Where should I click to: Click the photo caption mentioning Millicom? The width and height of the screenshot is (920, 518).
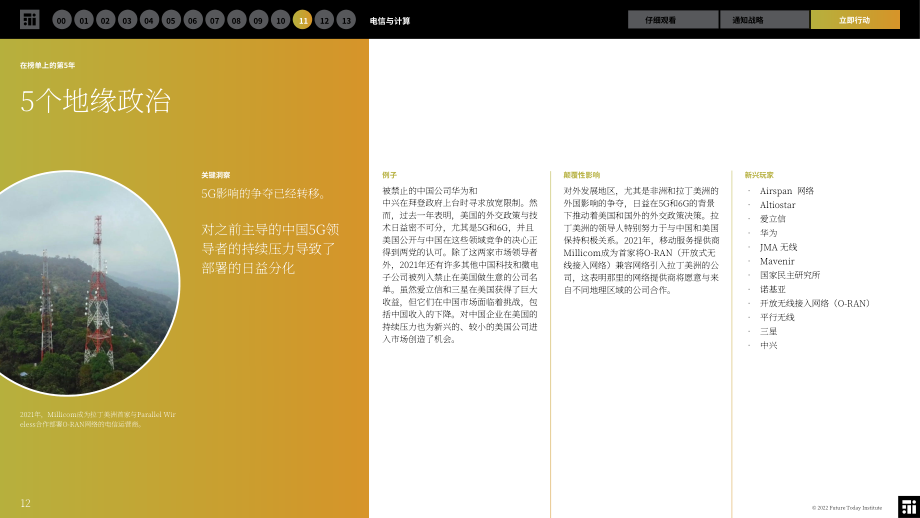(97, 419)
